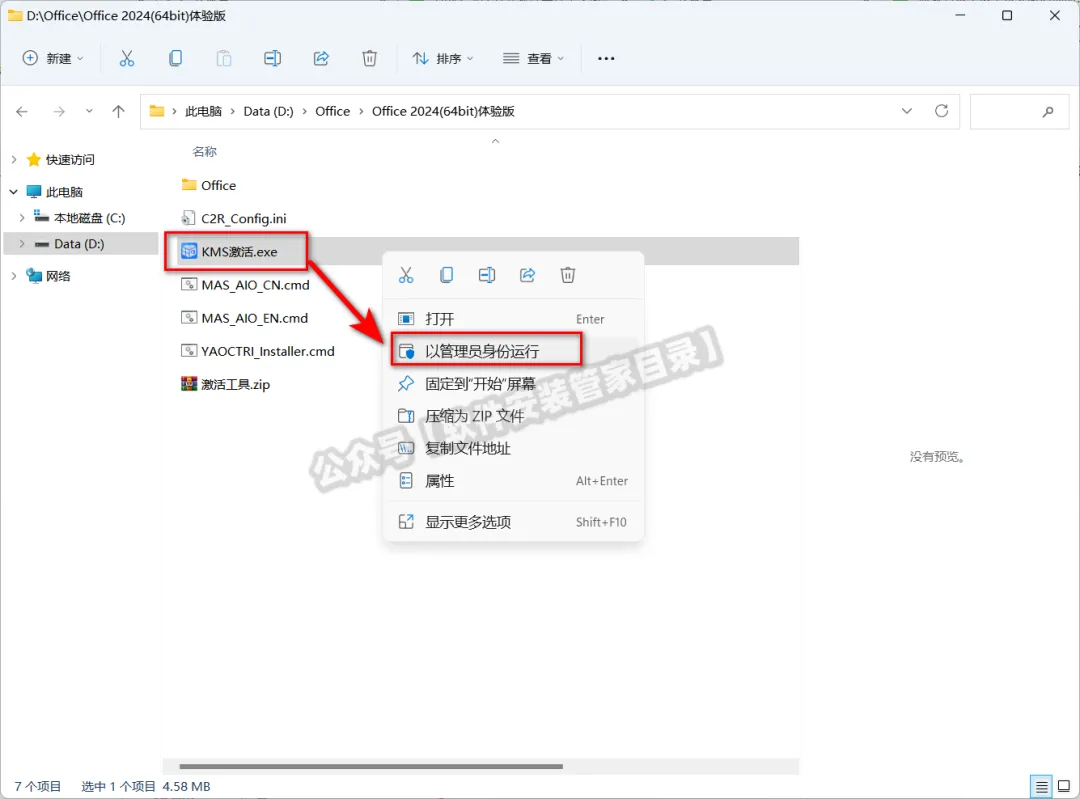Choose 打开 in the context menu
Viewport: 1080px width, 799px height.
tap(513, 319)
